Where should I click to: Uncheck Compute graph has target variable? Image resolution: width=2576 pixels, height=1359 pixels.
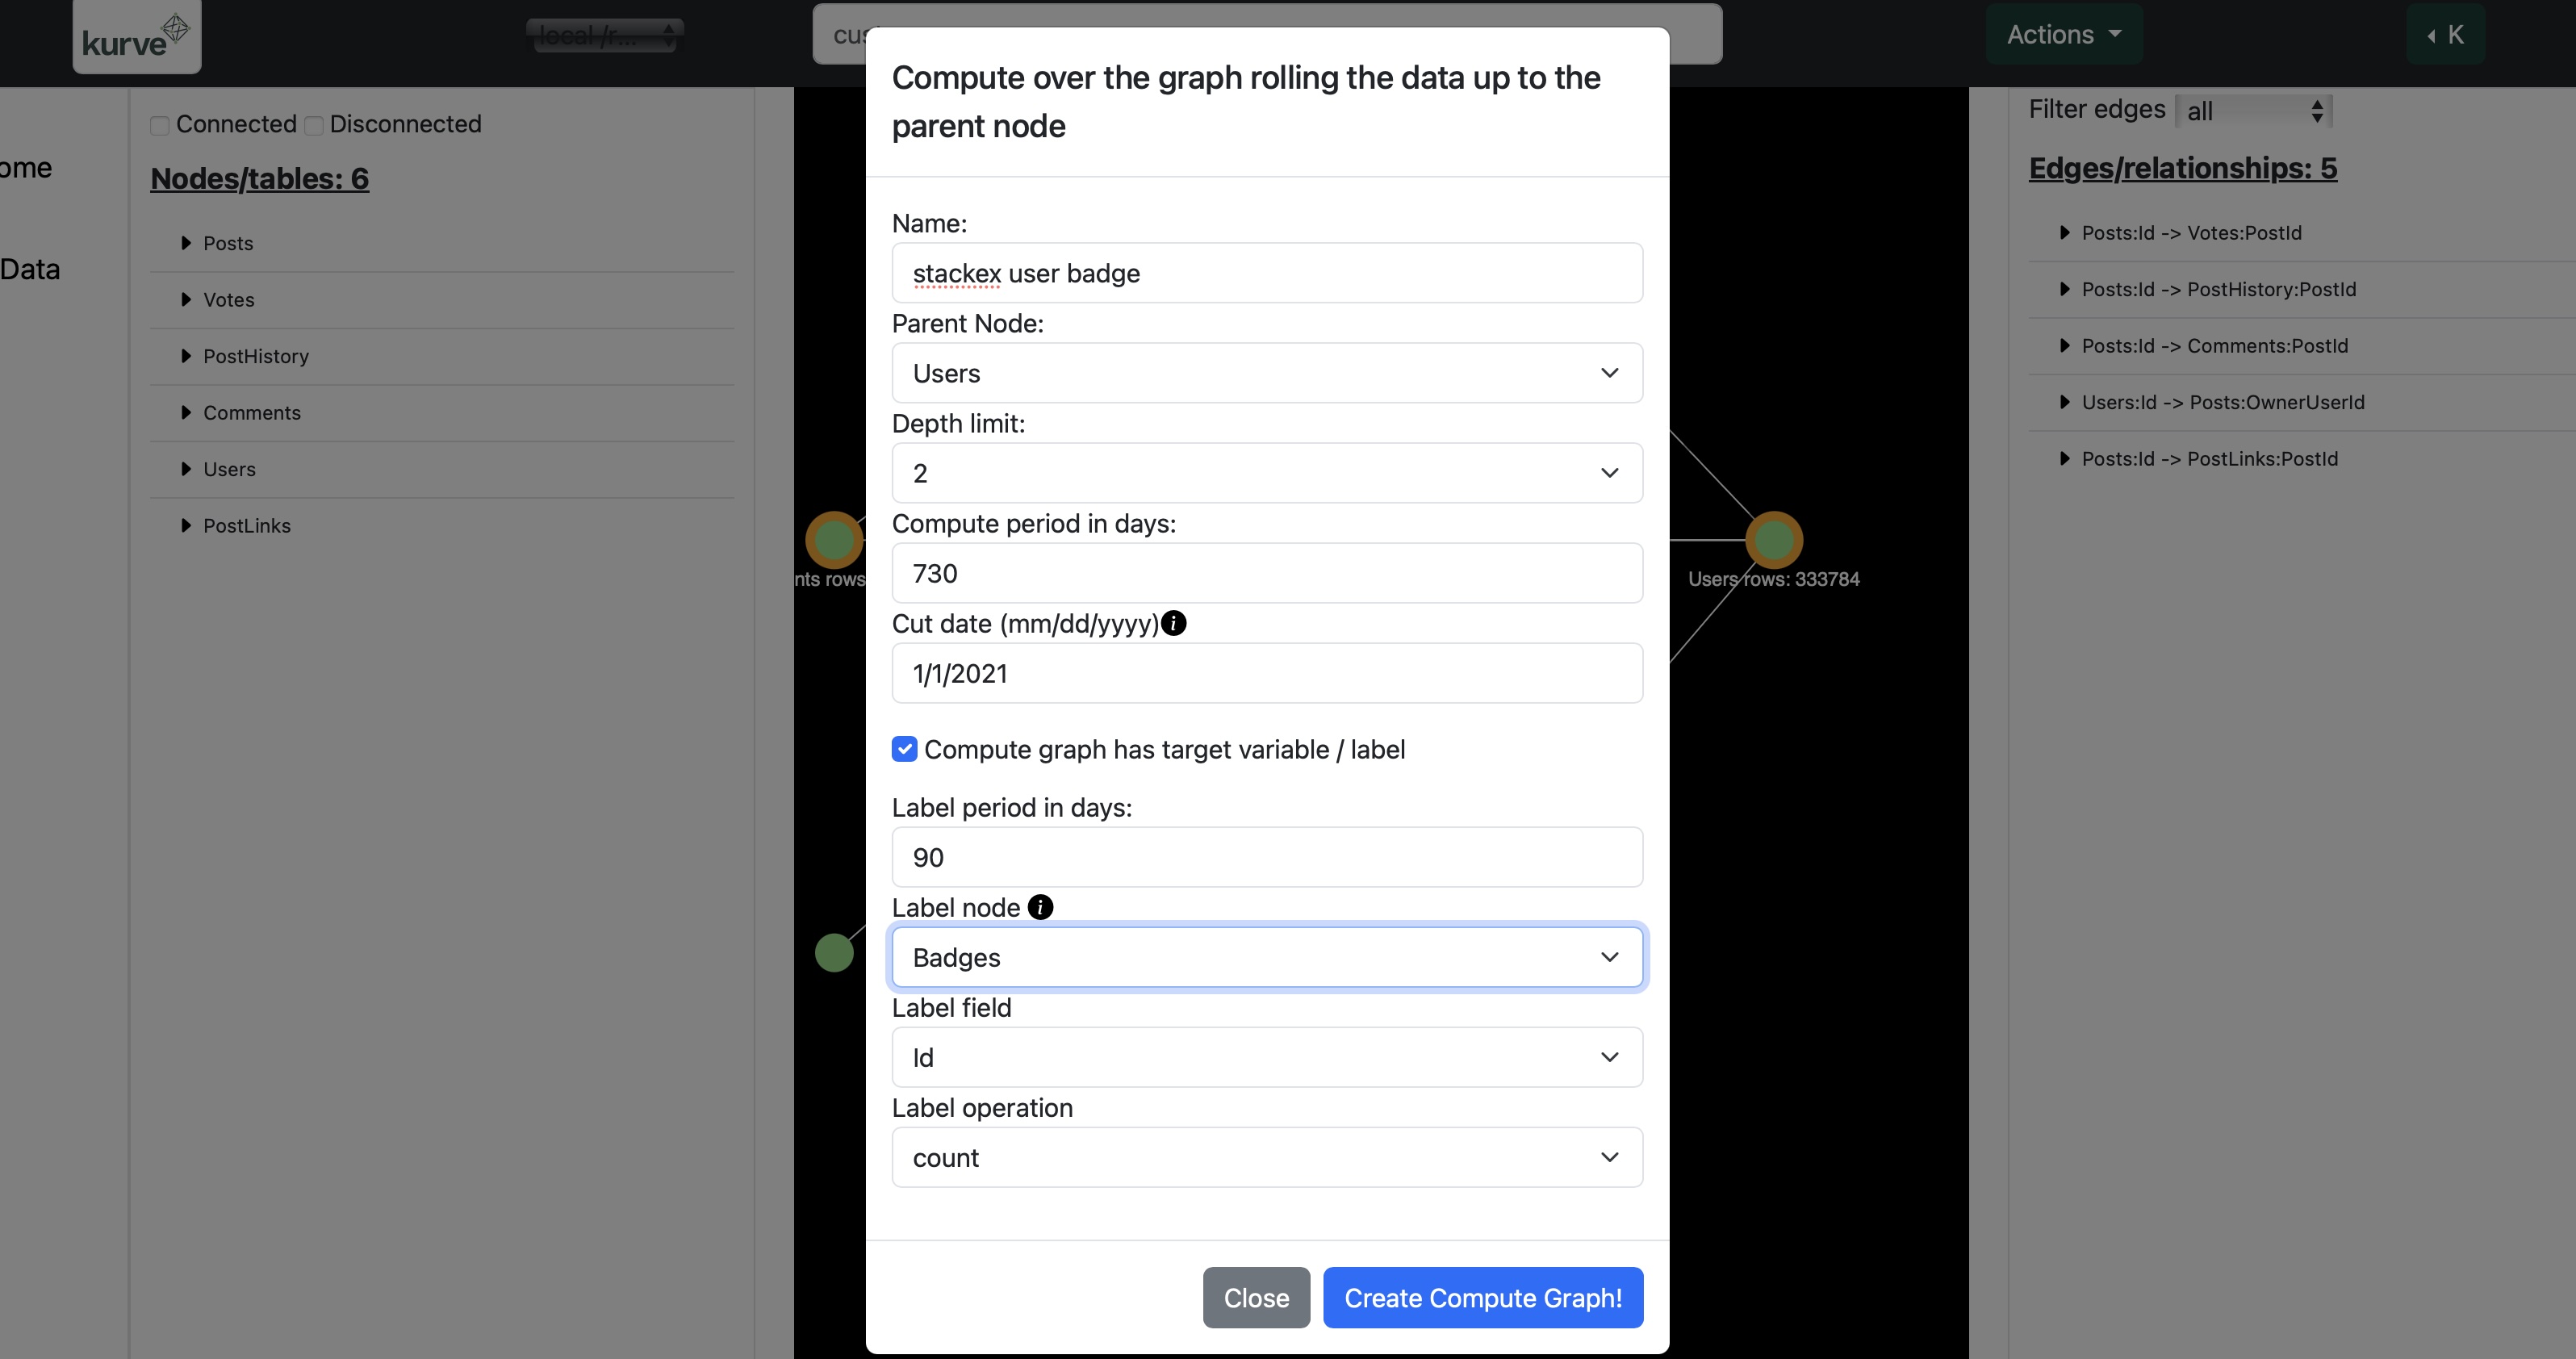point(904,749)
